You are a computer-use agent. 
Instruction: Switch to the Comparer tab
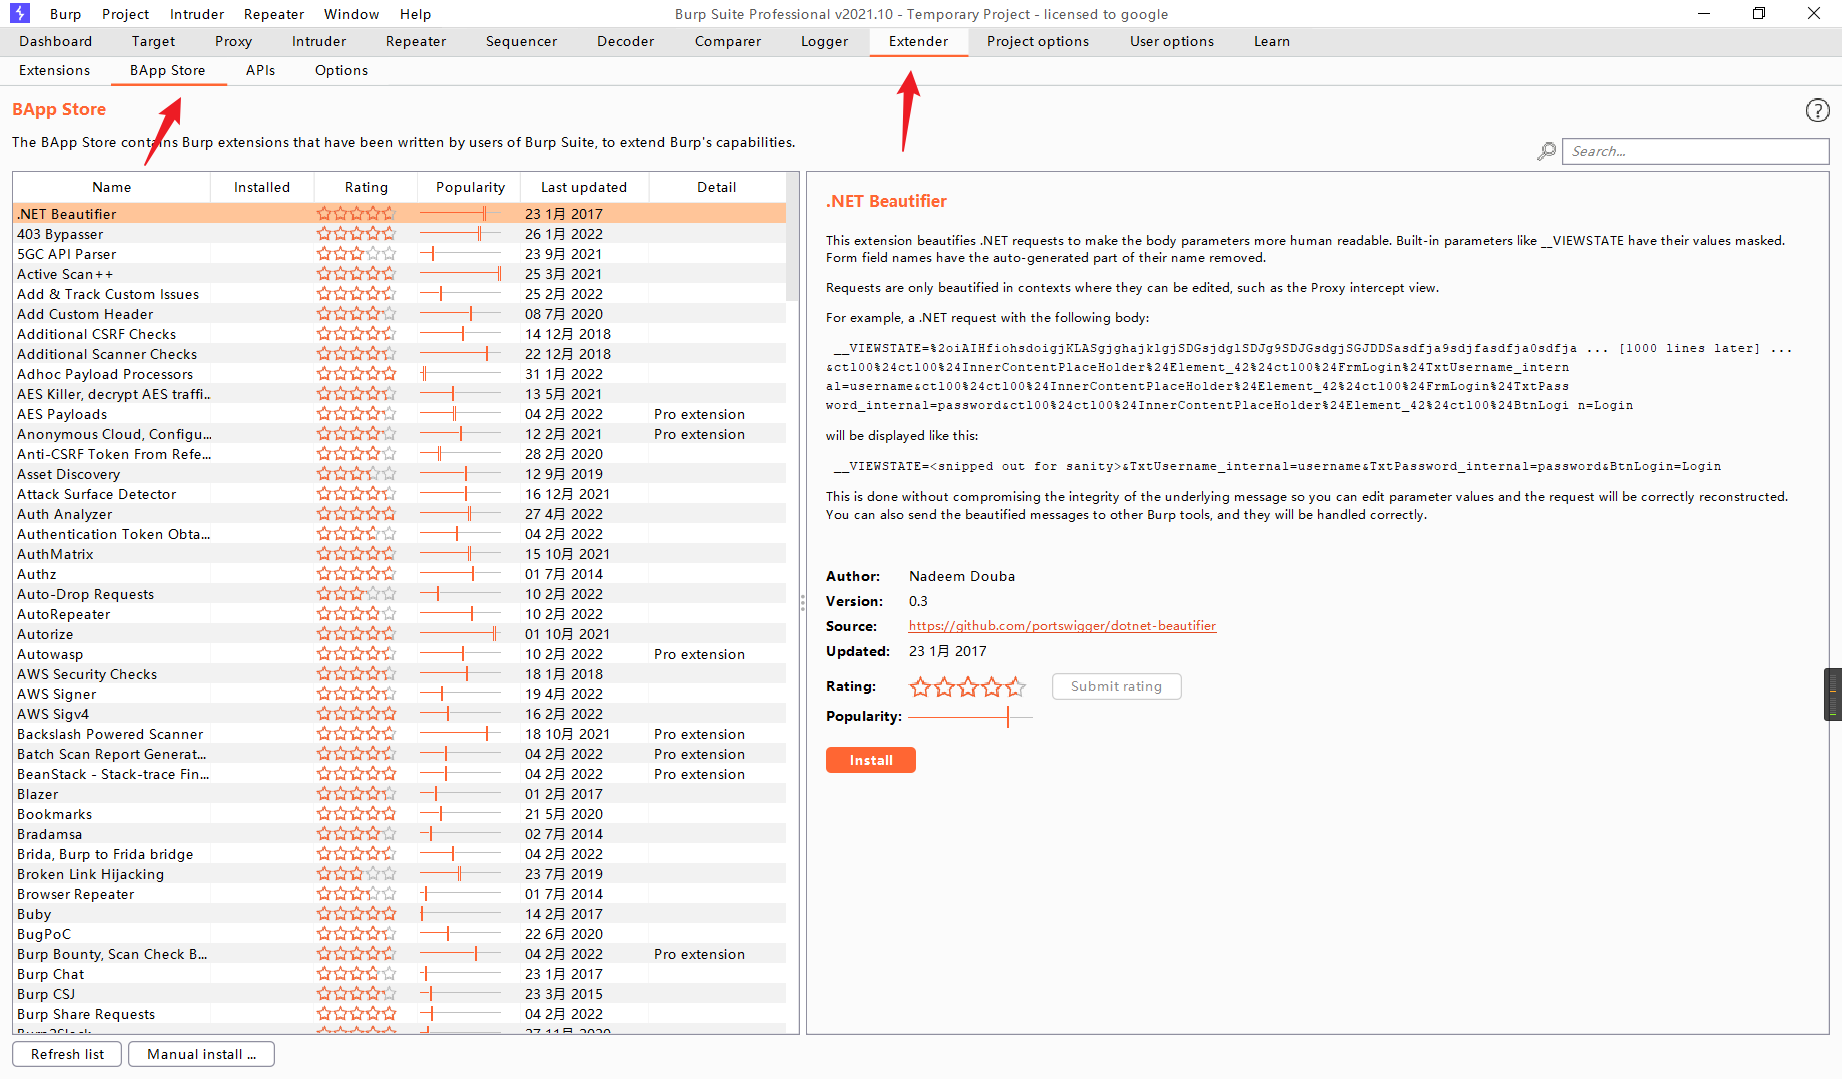pyautogui.click(x=728, y=41)
